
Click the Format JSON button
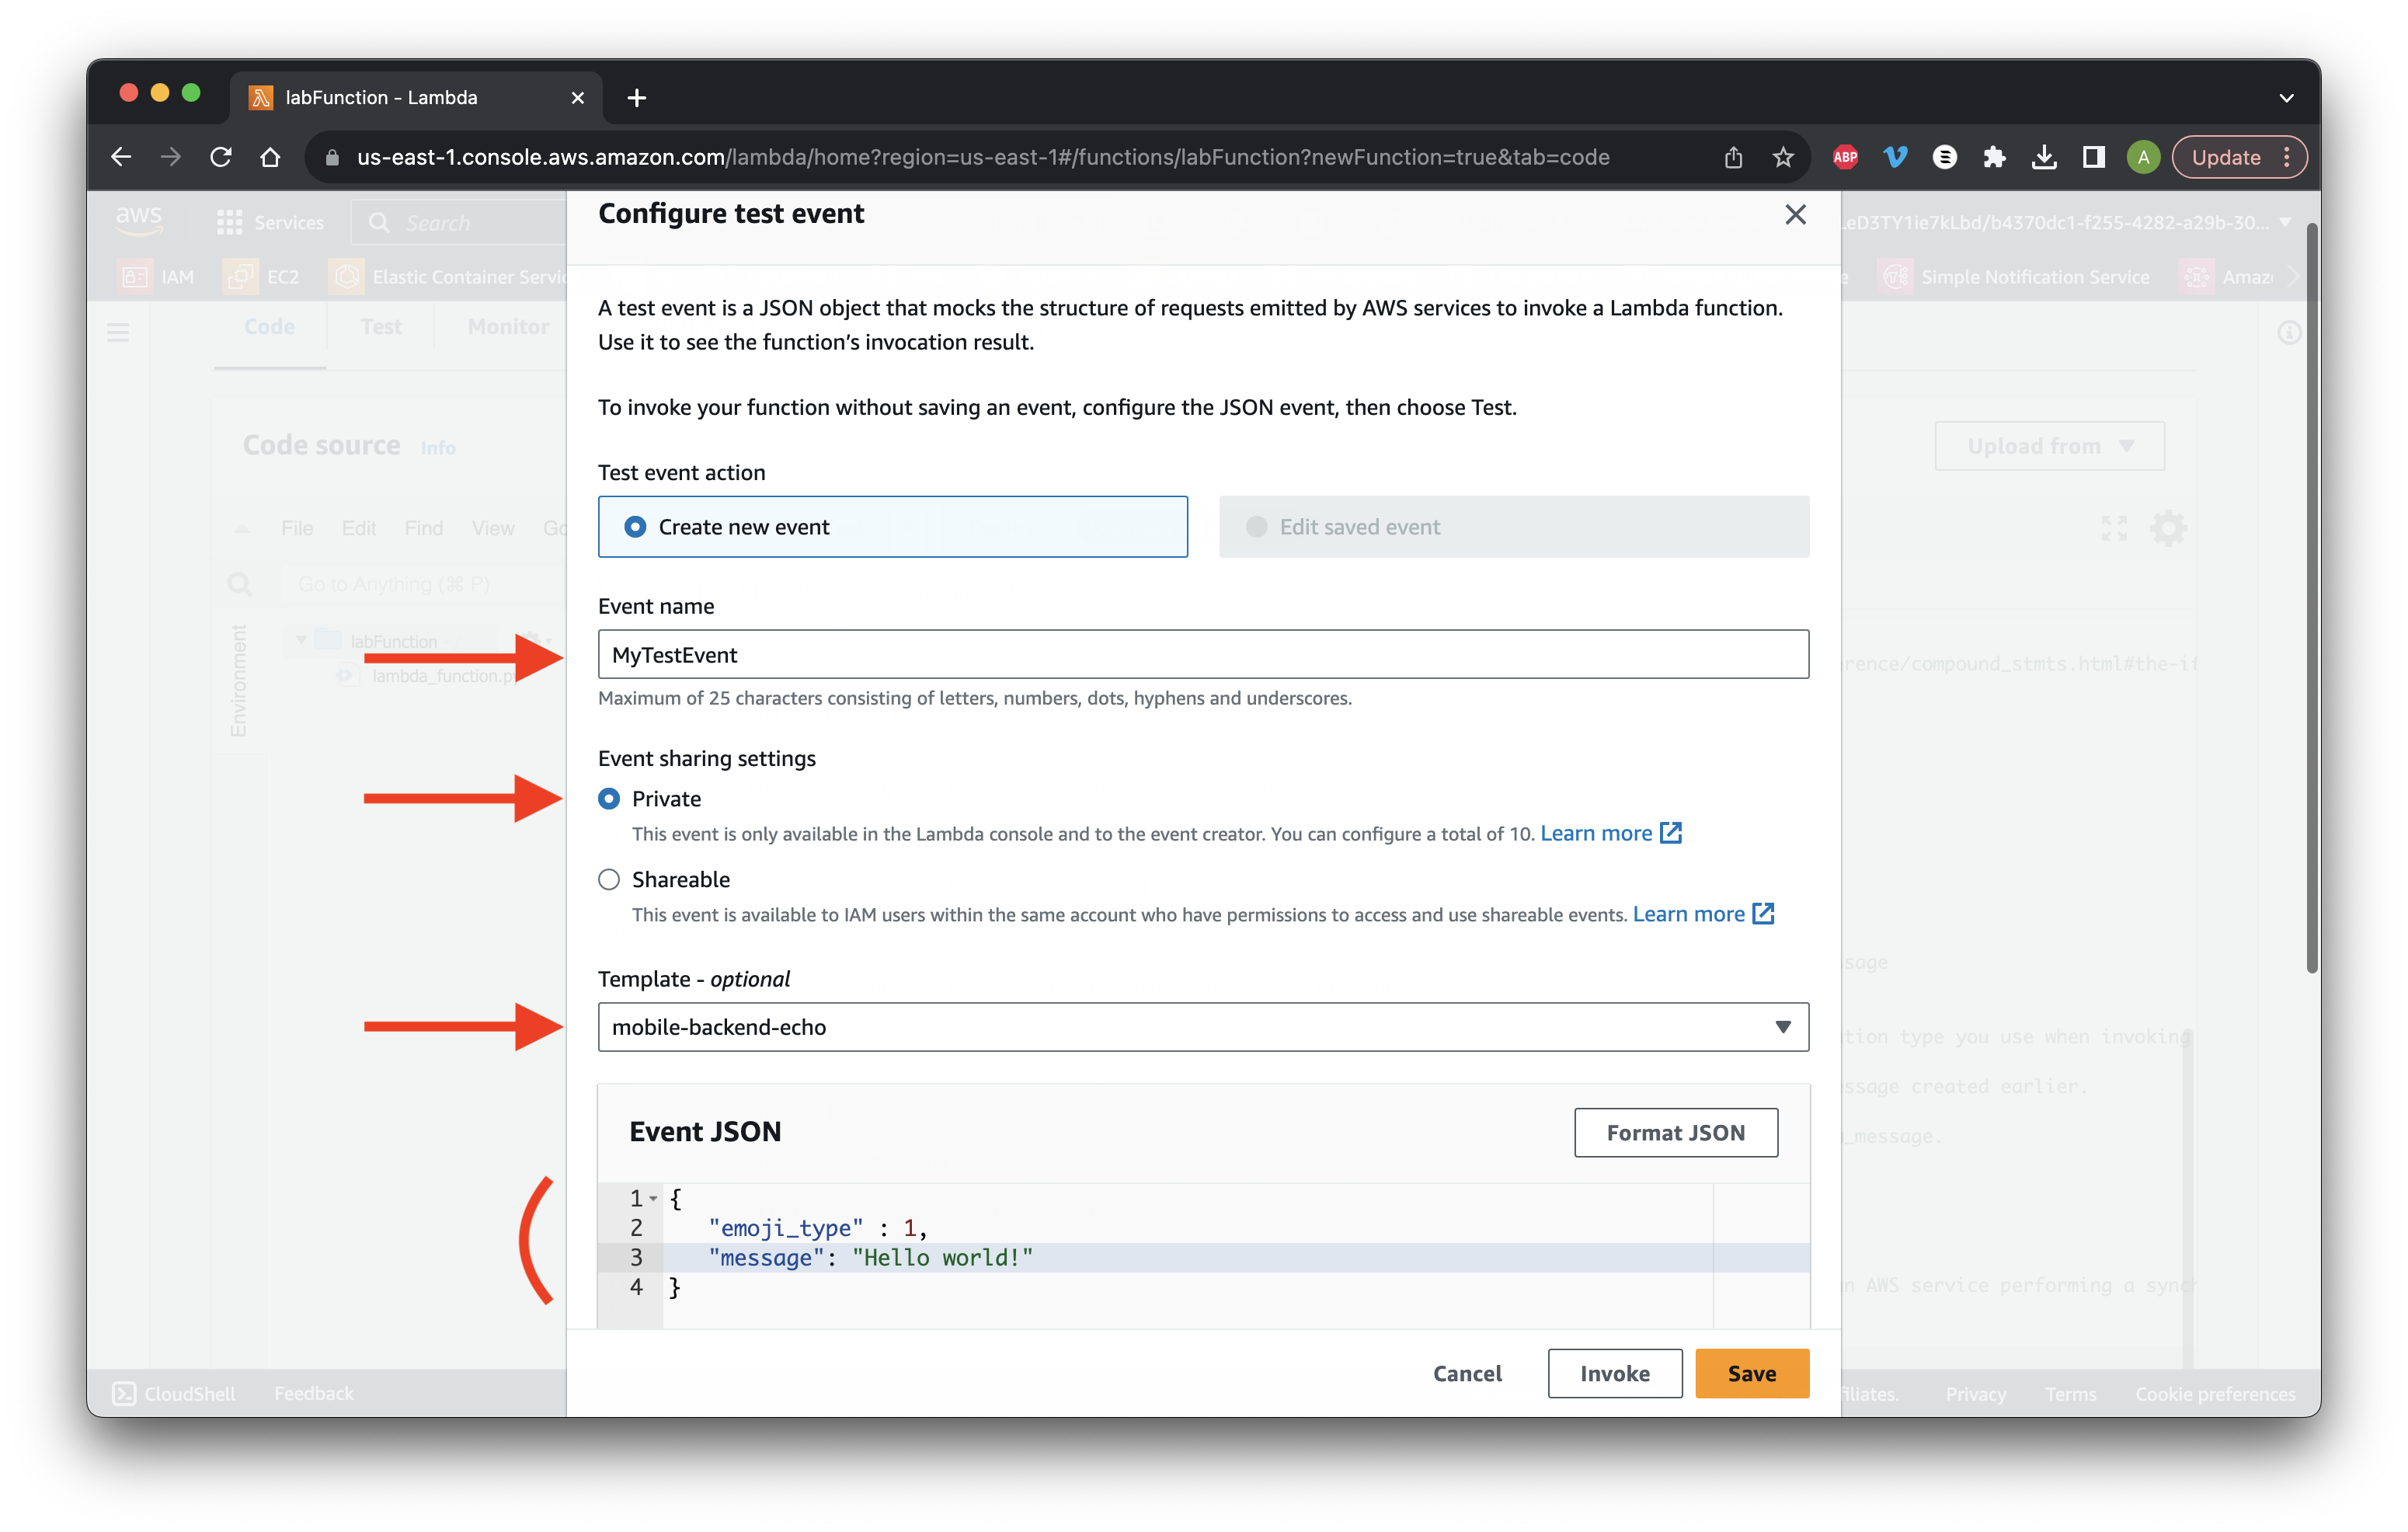point(1676,1132)
